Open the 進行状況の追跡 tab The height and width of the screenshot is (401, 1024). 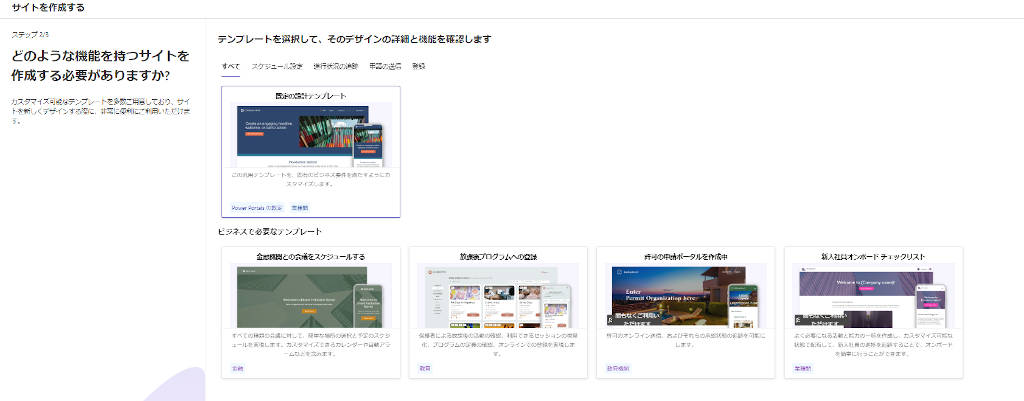(x=335, y=66)
